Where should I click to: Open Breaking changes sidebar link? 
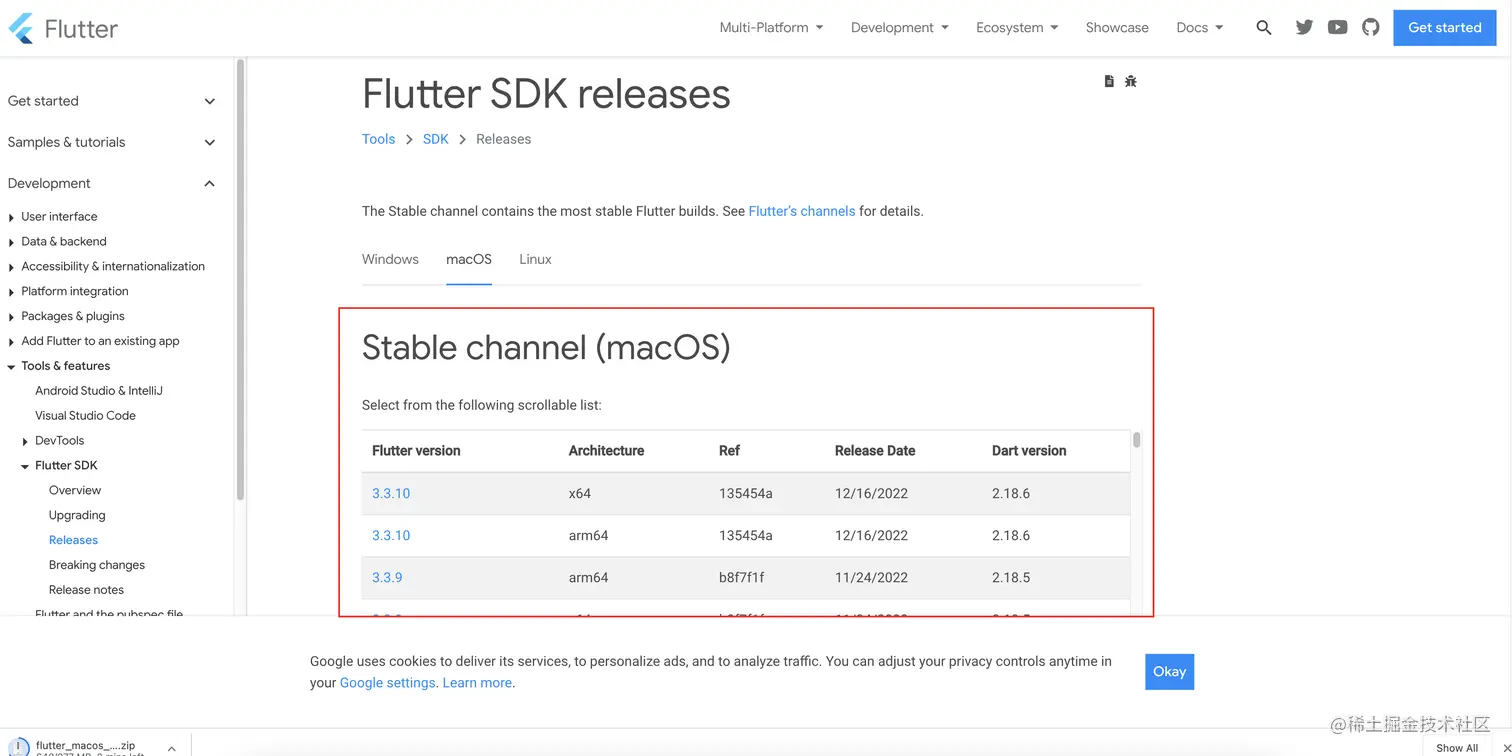point(97,565)
